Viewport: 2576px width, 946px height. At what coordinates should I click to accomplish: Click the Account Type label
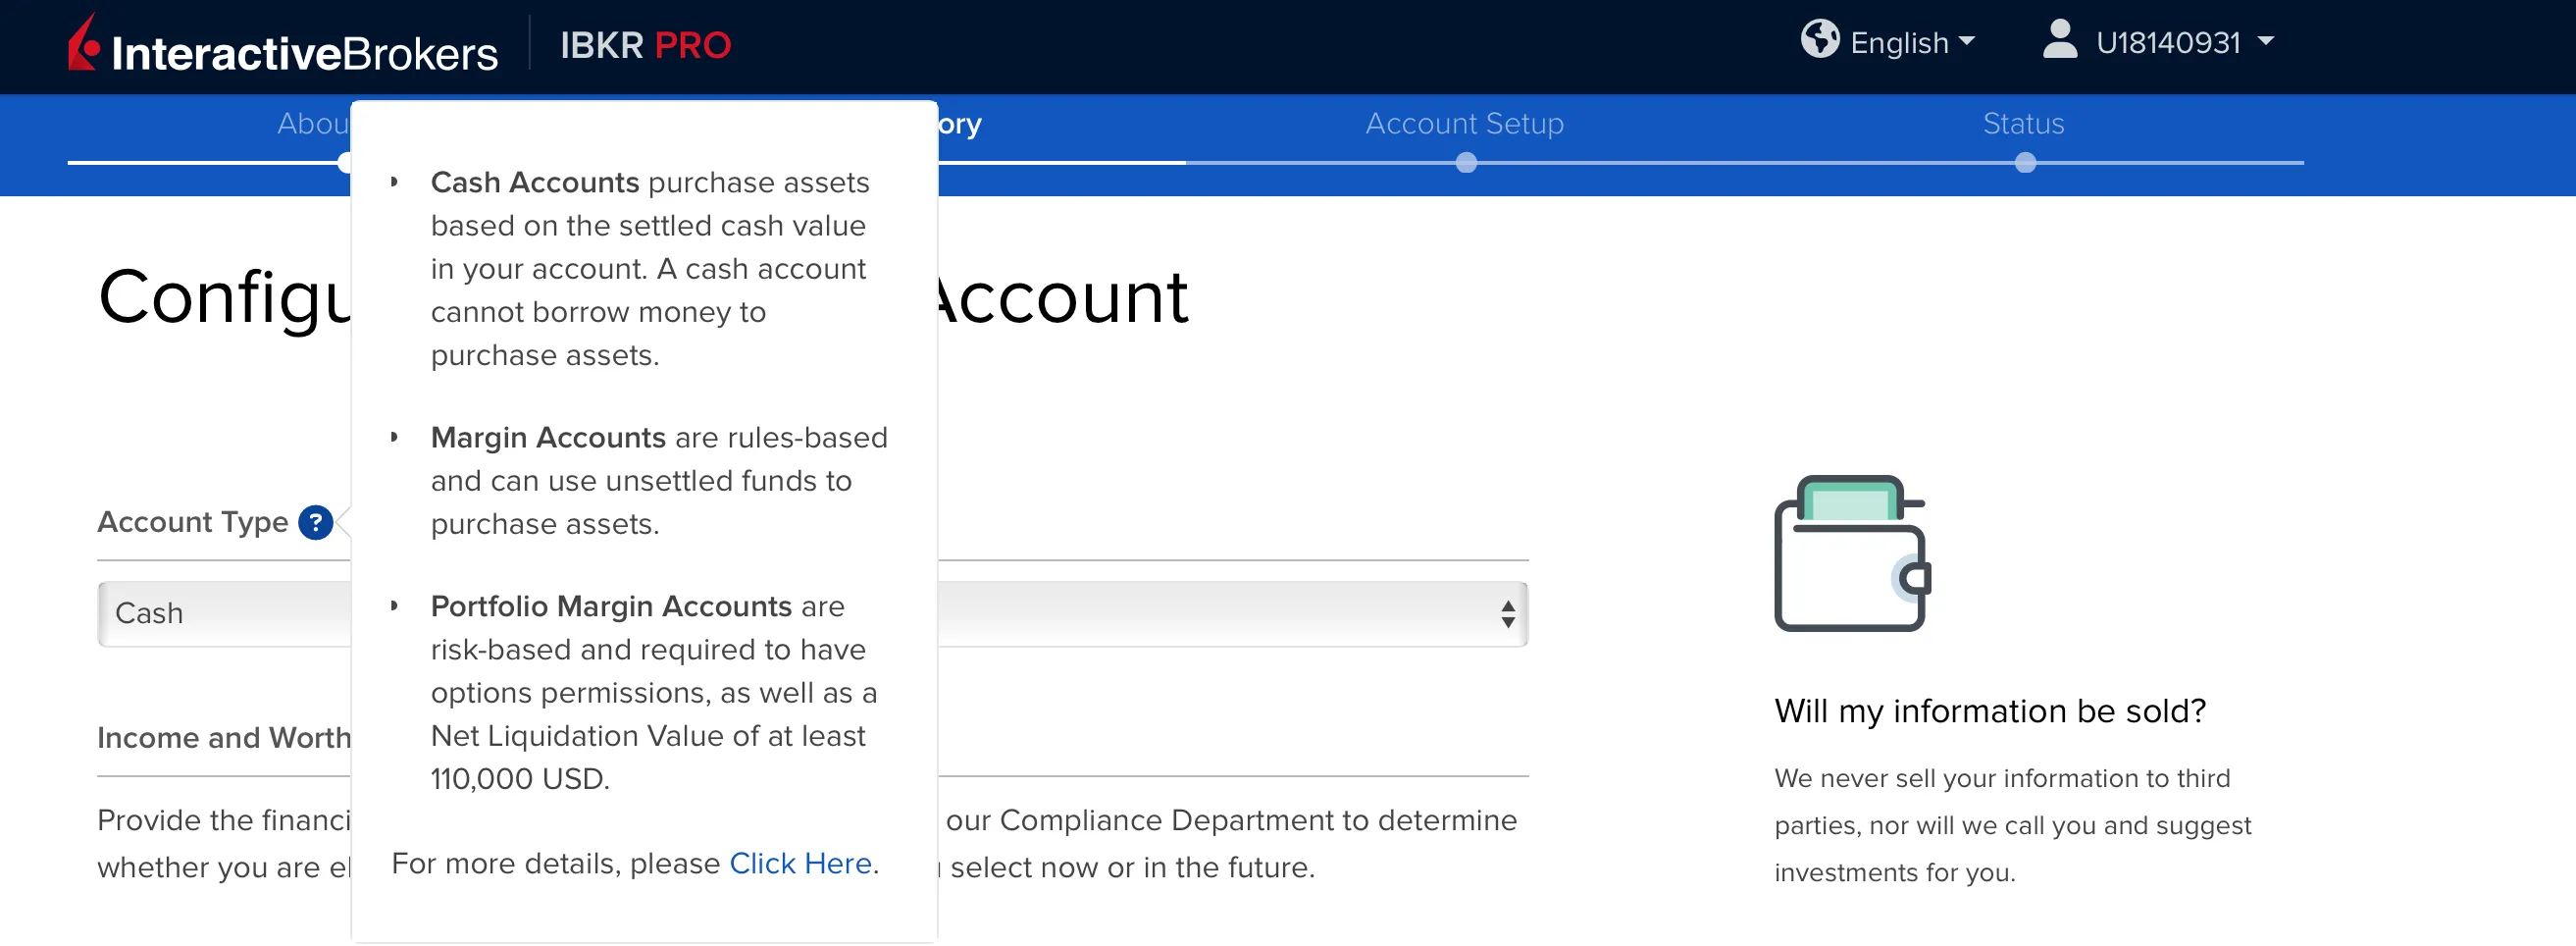click(192, 522)
